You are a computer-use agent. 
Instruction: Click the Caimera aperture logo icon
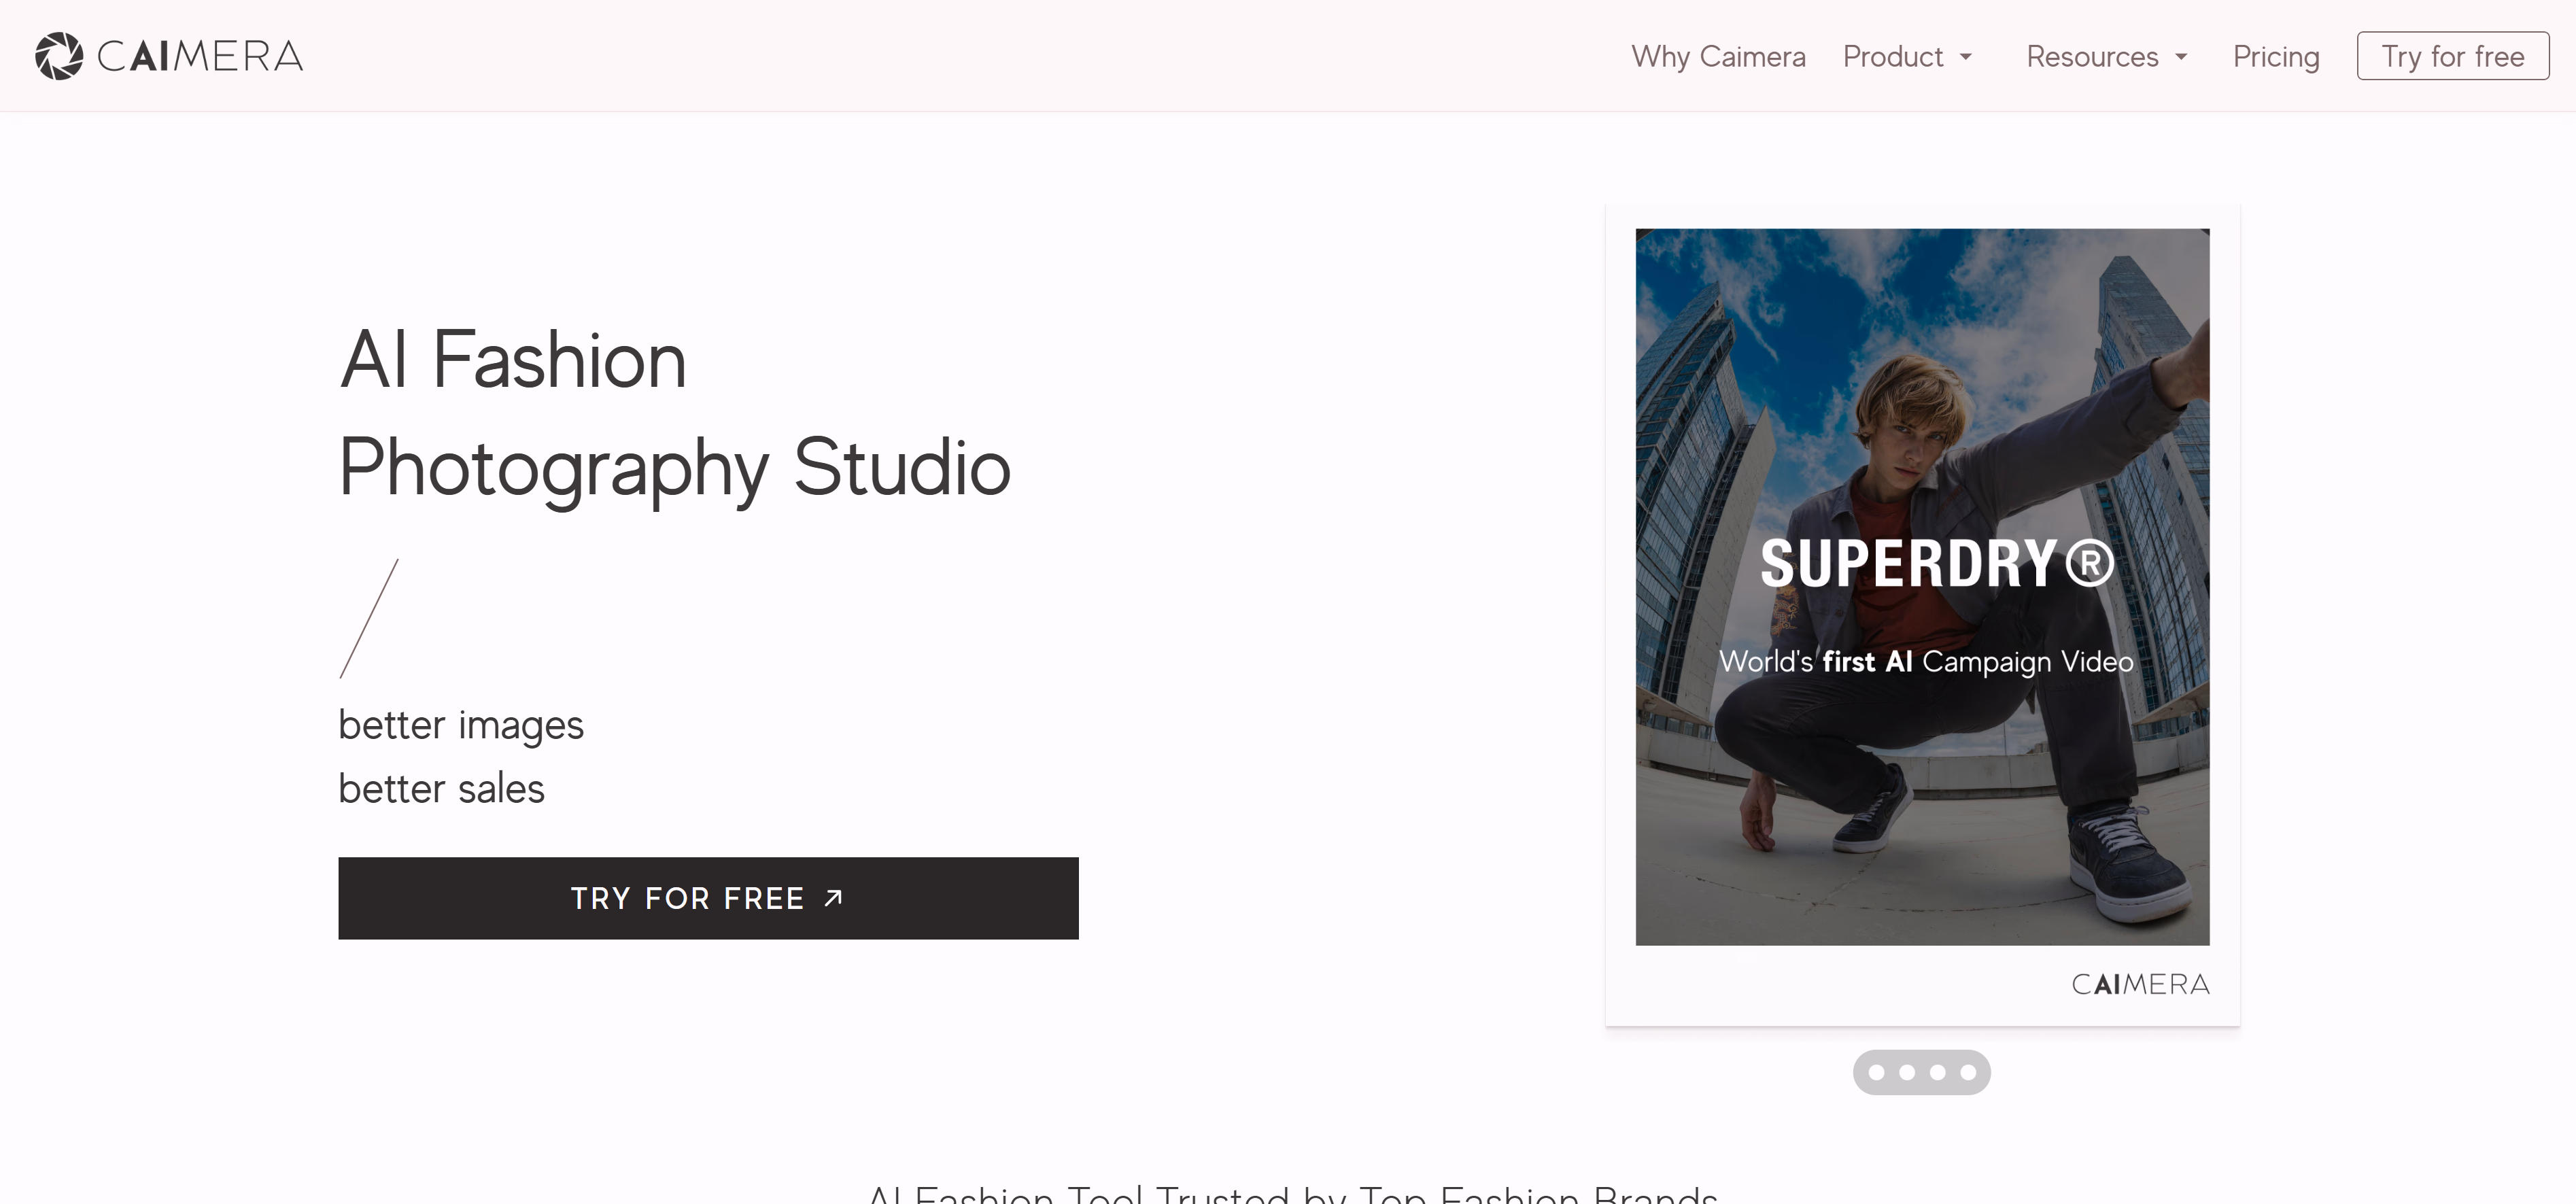(59, 56)
